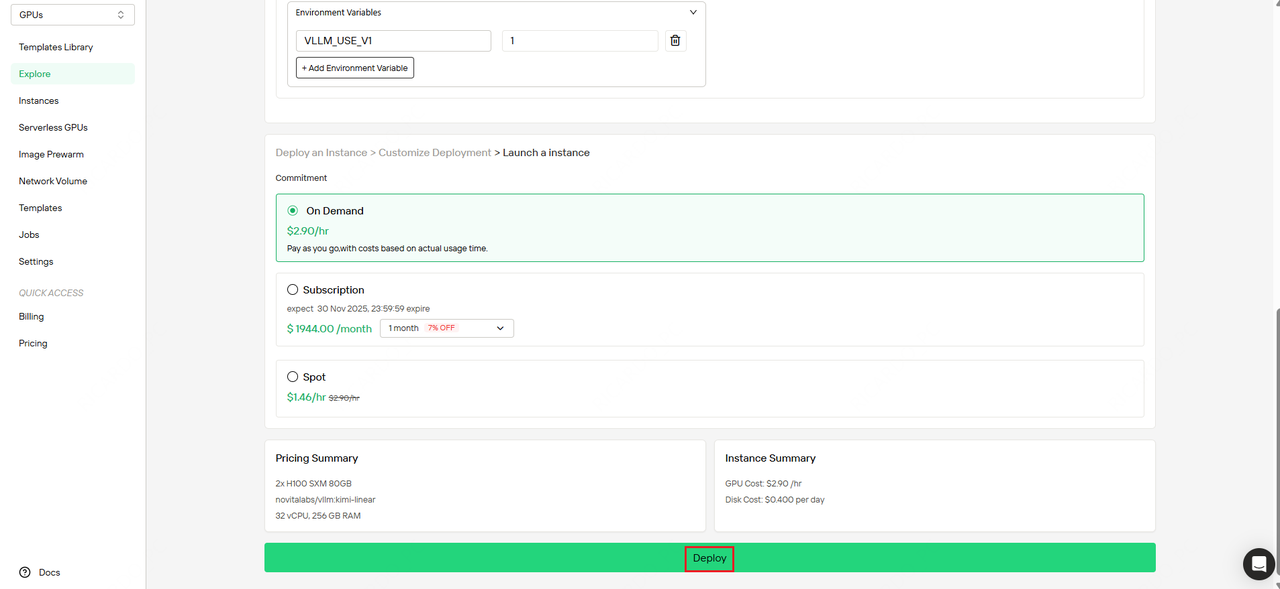Click the $1.46/hr spot price
1280x589 pixels.
306,397
